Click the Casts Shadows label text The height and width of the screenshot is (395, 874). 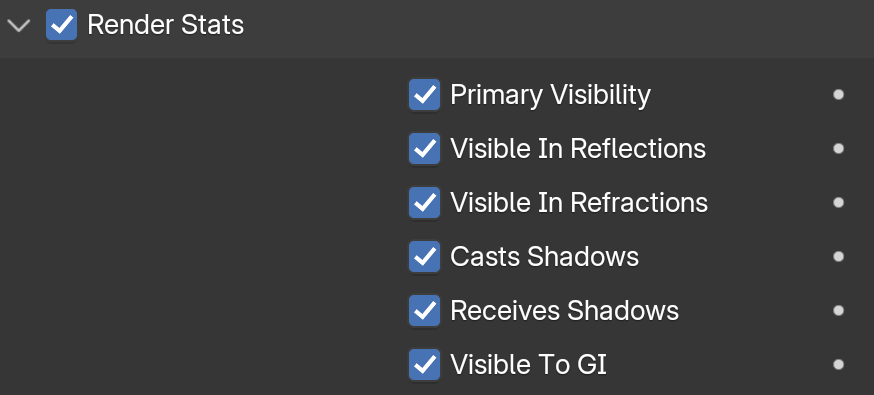tap(545, 256)
